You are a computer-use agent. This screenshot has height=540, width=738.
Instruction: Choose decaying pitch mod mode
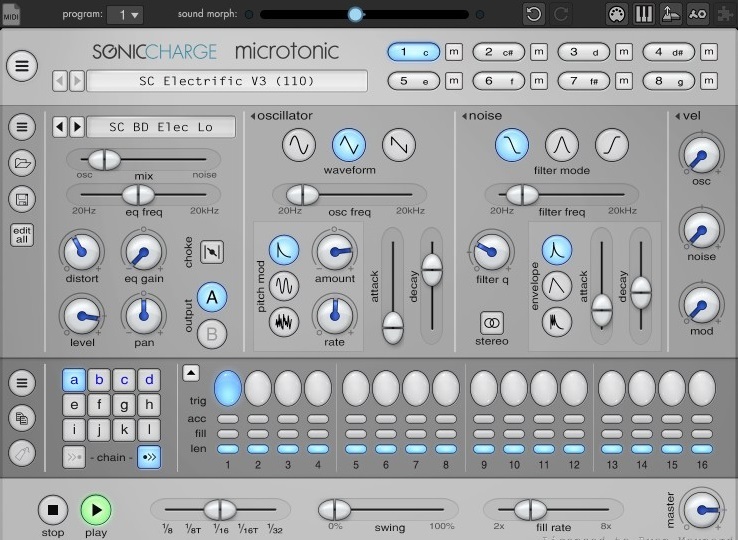[x=284, y=250]
